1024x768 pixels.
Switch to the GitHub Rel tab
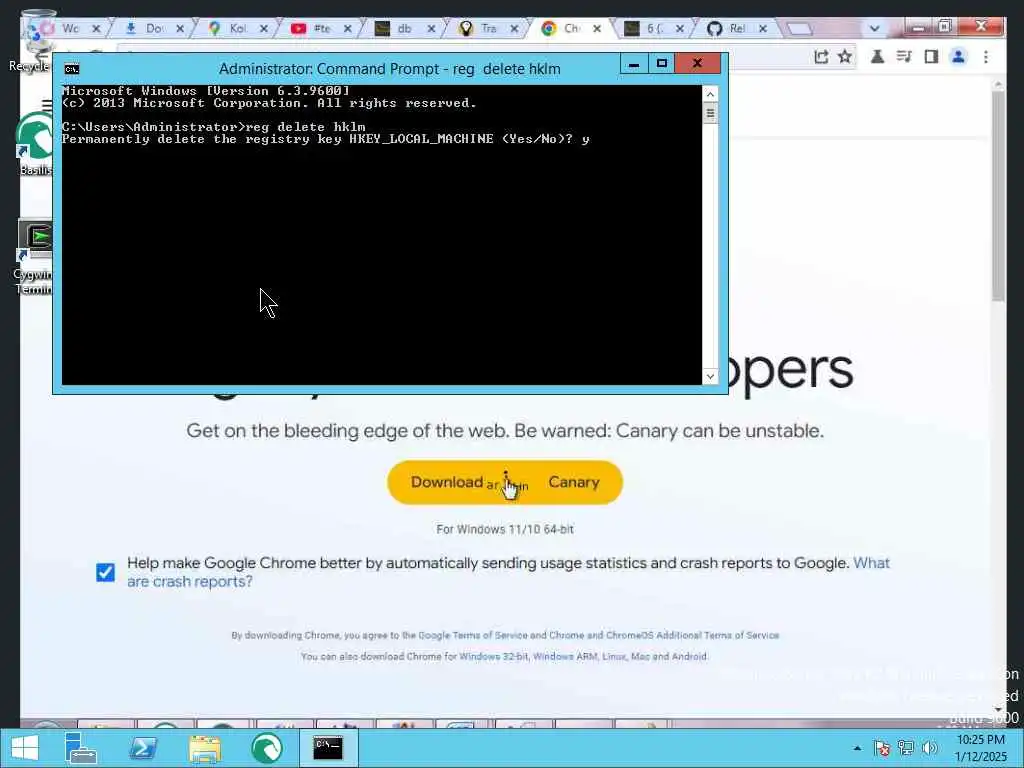pos(737,29)
